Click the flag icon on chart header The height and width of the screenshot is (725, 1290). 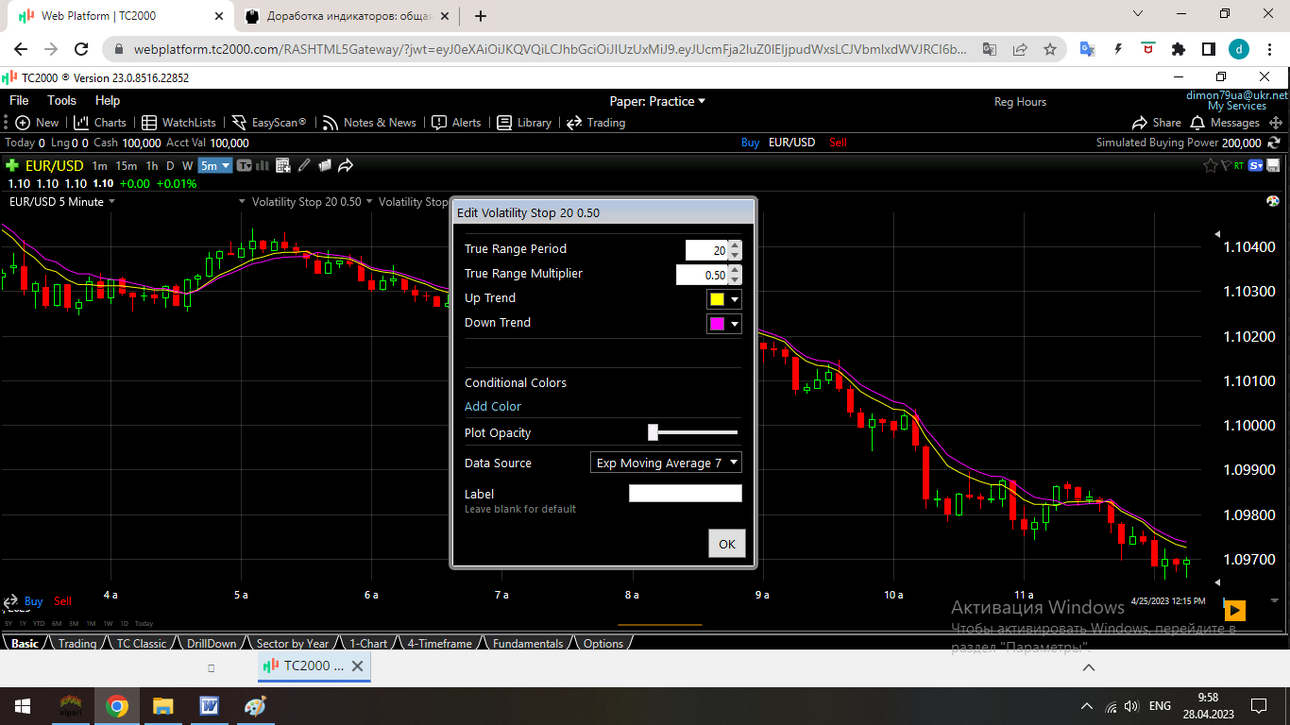pos(1224,165)
